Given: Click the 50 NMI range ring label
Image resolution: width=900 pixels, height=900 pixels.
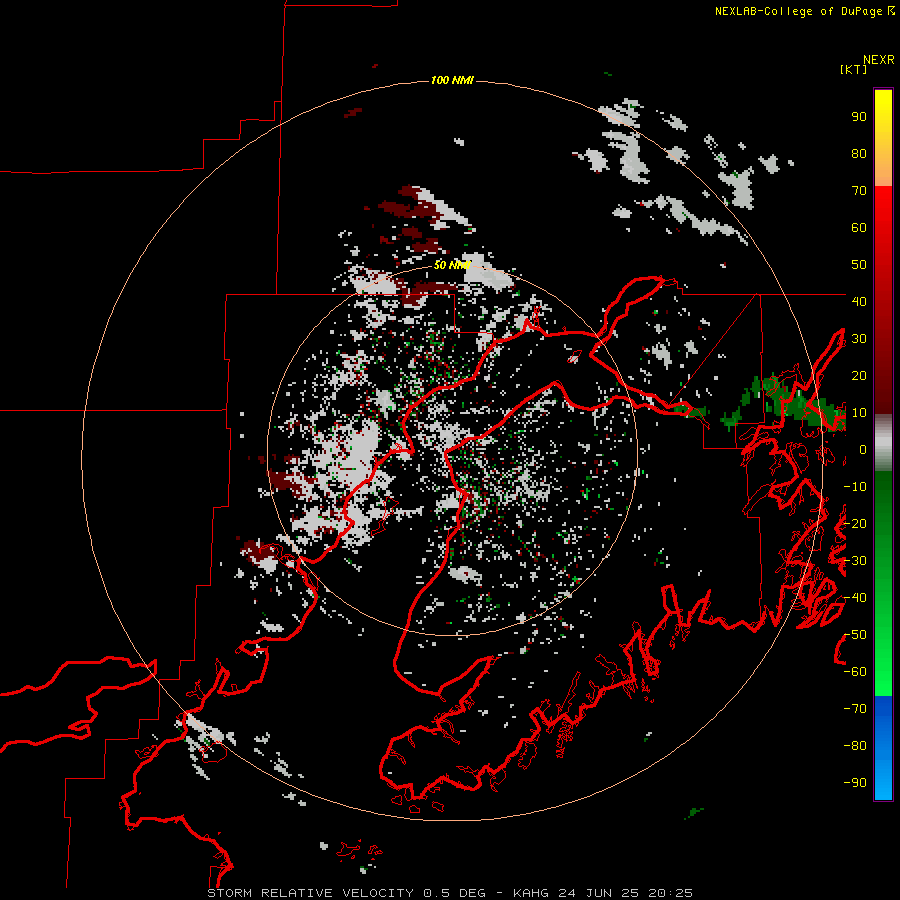Looking at the screenshot, I should pyautogui.click(x=452, y=265).
